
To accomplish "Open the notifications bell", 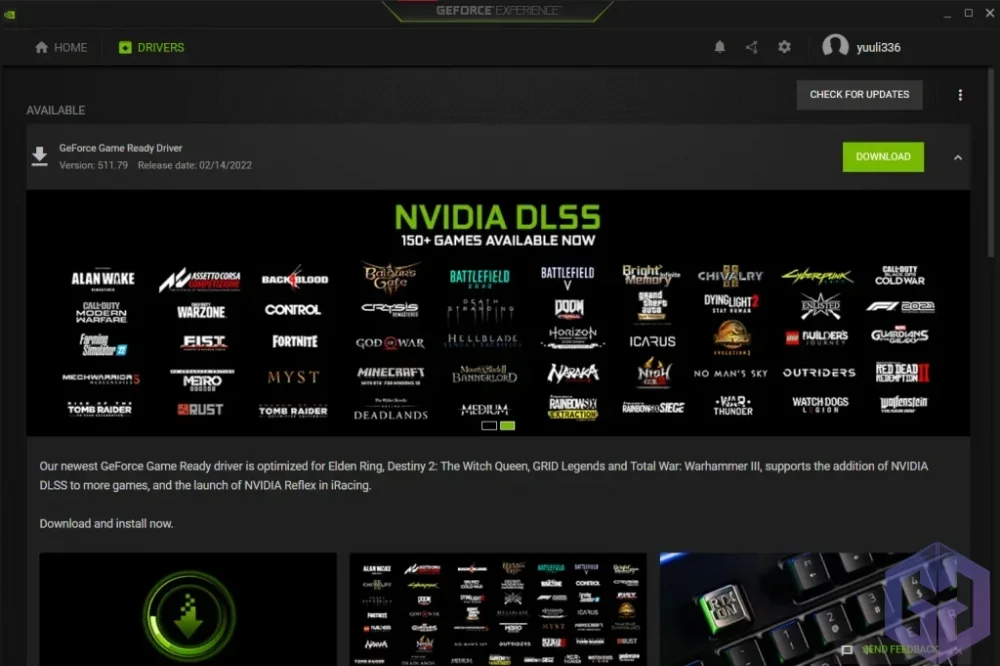I will 719,47.
